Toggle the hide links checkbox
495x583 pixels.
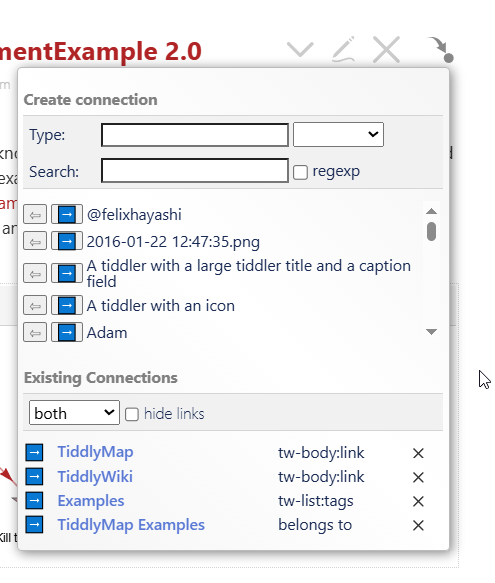[x=132, y=414]
